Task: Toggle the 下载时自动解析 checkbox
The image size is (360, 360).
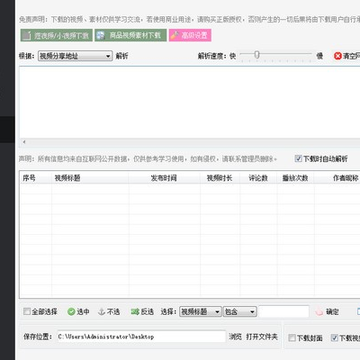Action: click(298, 159)
